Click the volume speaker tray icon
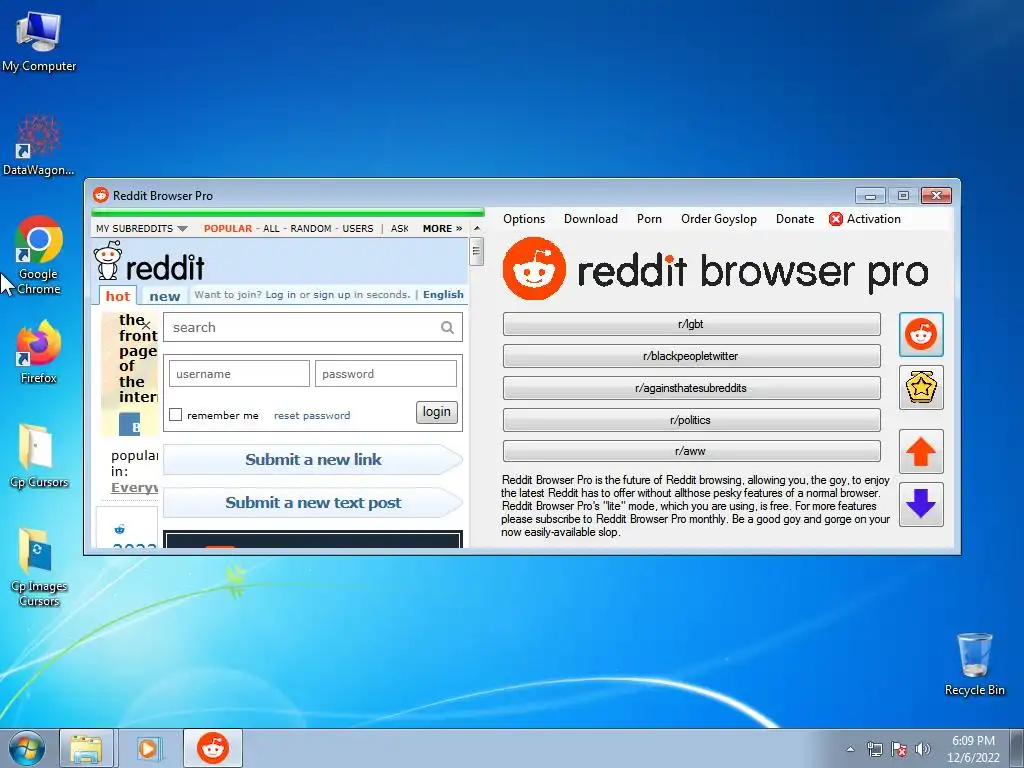 [923, 749]
